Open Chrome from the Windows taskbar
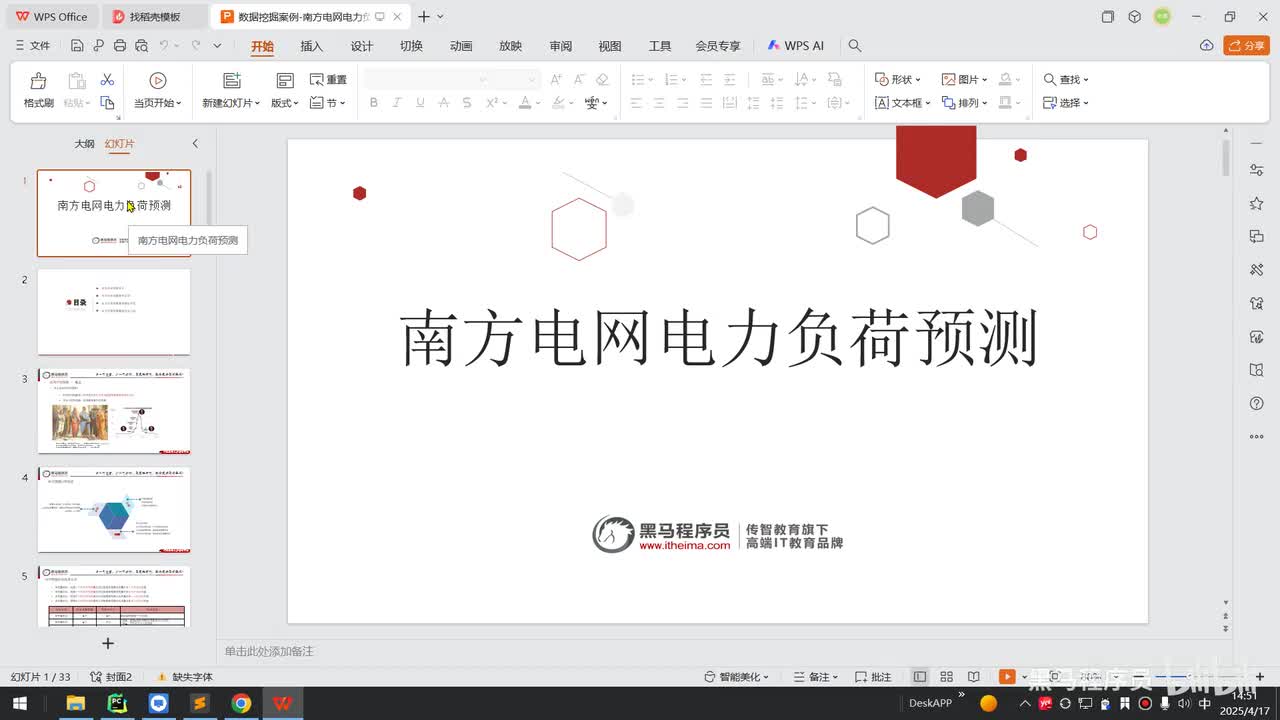This screenshot has height=720, width=1280. pos(241,703)
